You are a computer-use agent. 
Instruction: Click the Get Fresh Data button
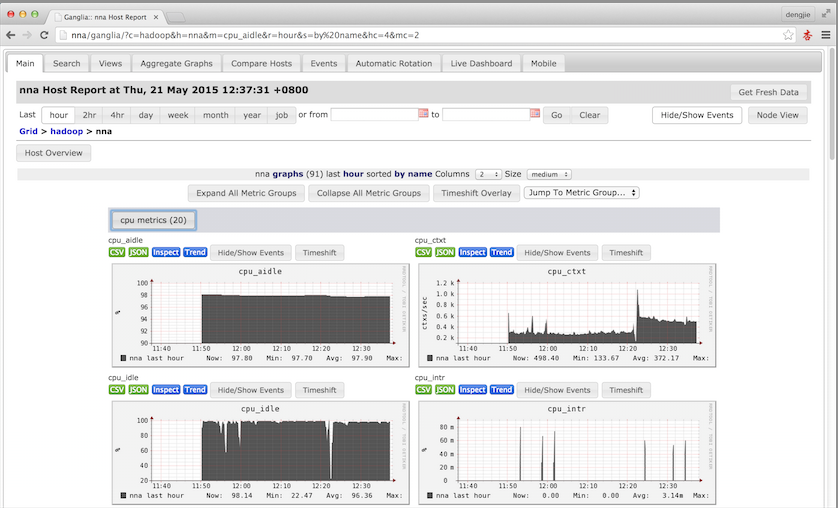(x=768, y=92)
